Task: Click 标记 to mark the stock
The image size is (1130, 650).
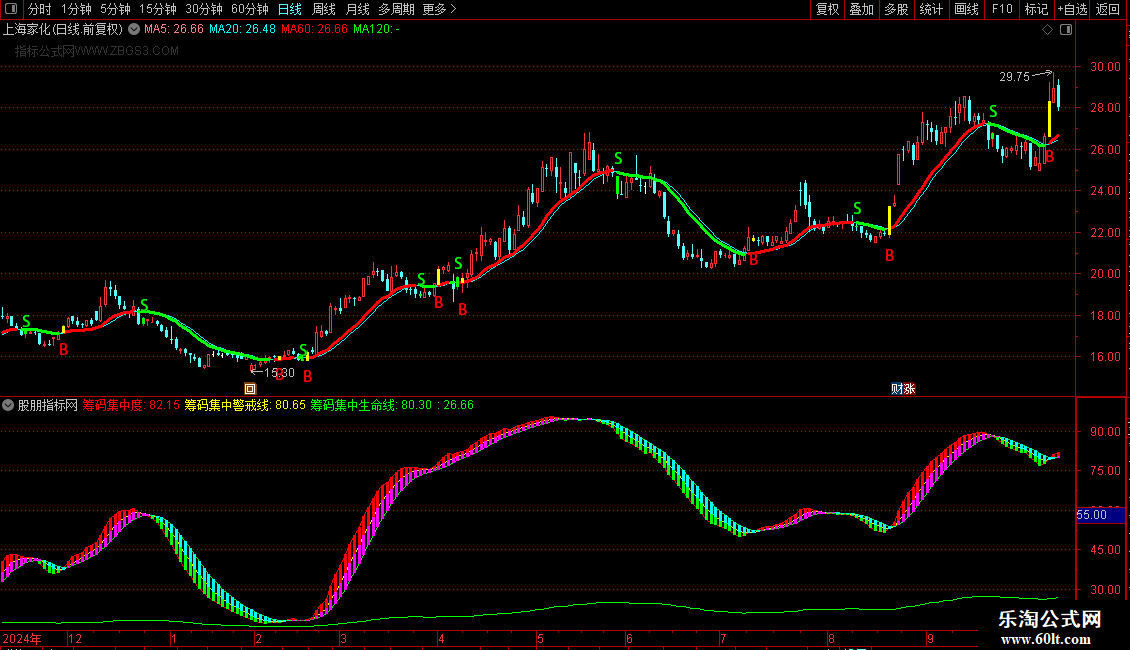Action: [x=1036, y=9]
